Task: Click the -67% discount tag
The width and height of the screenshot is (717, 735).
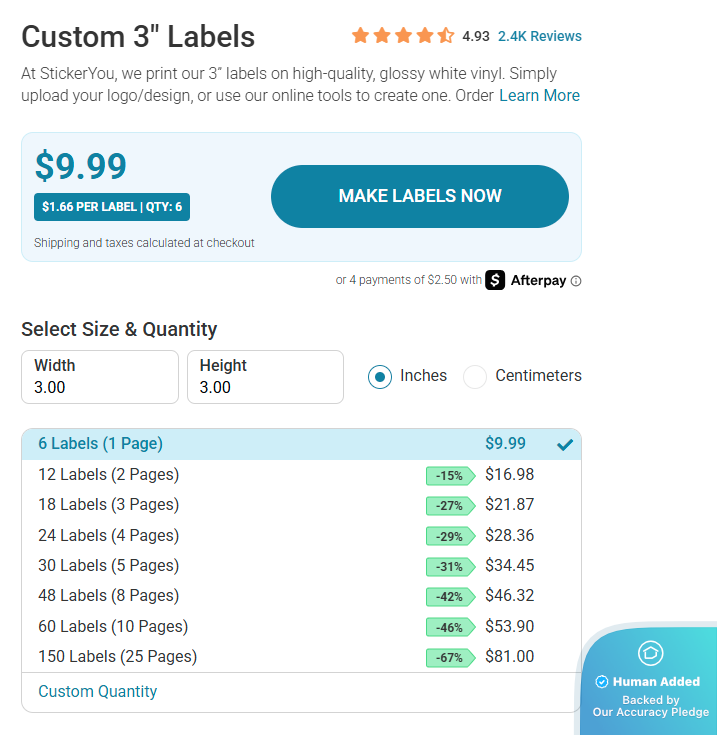Action: pos(449,657)
